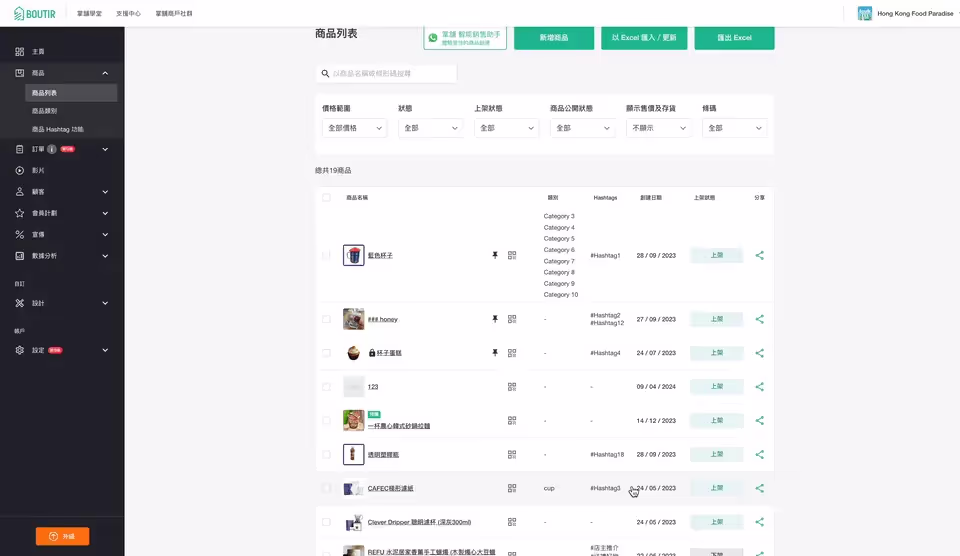Open the 主頁 home icon in the sidebar
The height and width of the screenshot is (556, 960).
tap(20, 51)
